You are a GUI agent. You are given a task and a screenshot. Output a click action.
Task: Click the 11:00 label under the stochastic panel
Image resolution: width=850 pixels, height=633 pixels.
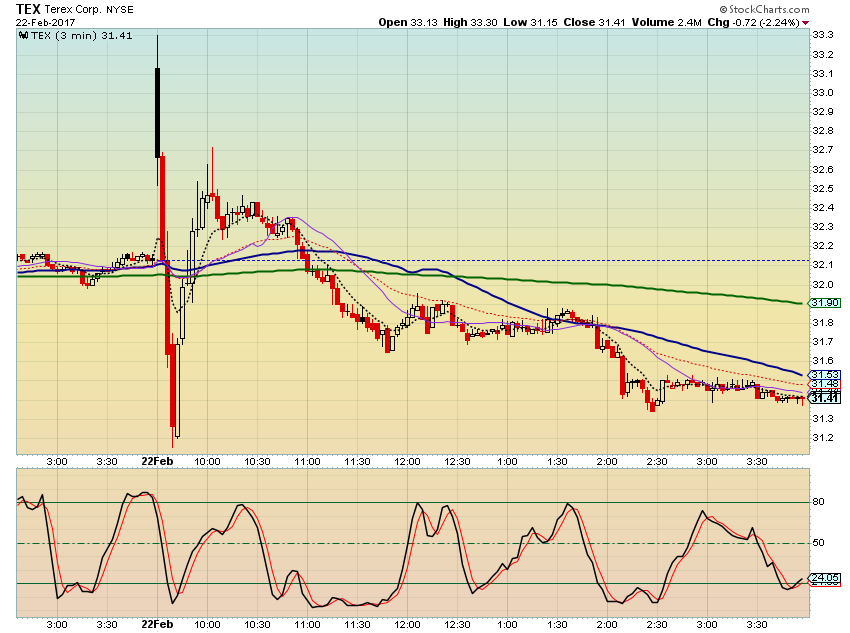tap(307, 625)
